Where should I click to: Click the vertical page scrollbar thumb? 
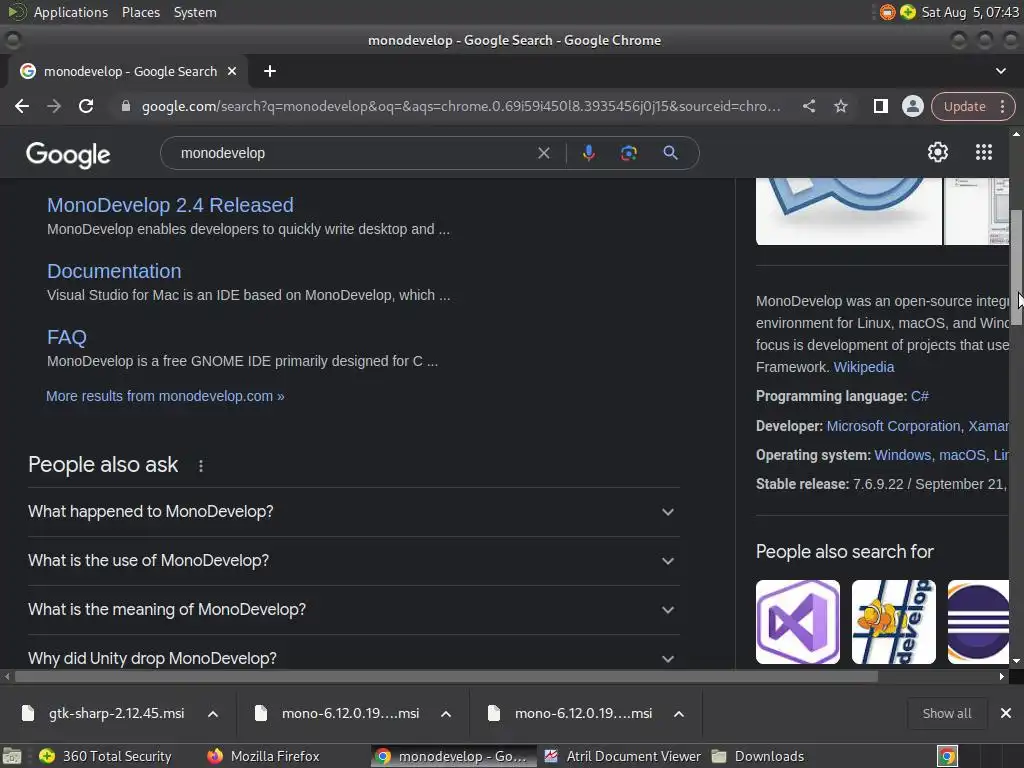[x=1016, y=268]
